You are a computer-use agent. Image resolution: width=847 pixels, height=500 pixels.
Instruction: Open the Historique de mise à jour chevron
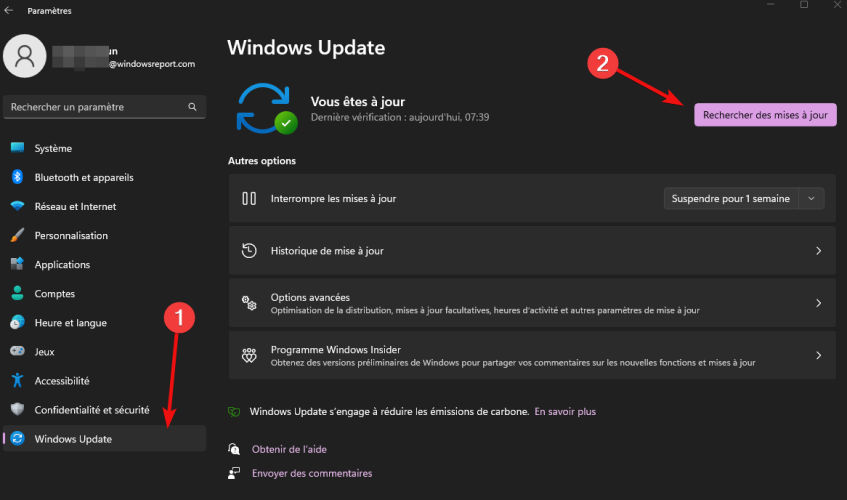818,251
